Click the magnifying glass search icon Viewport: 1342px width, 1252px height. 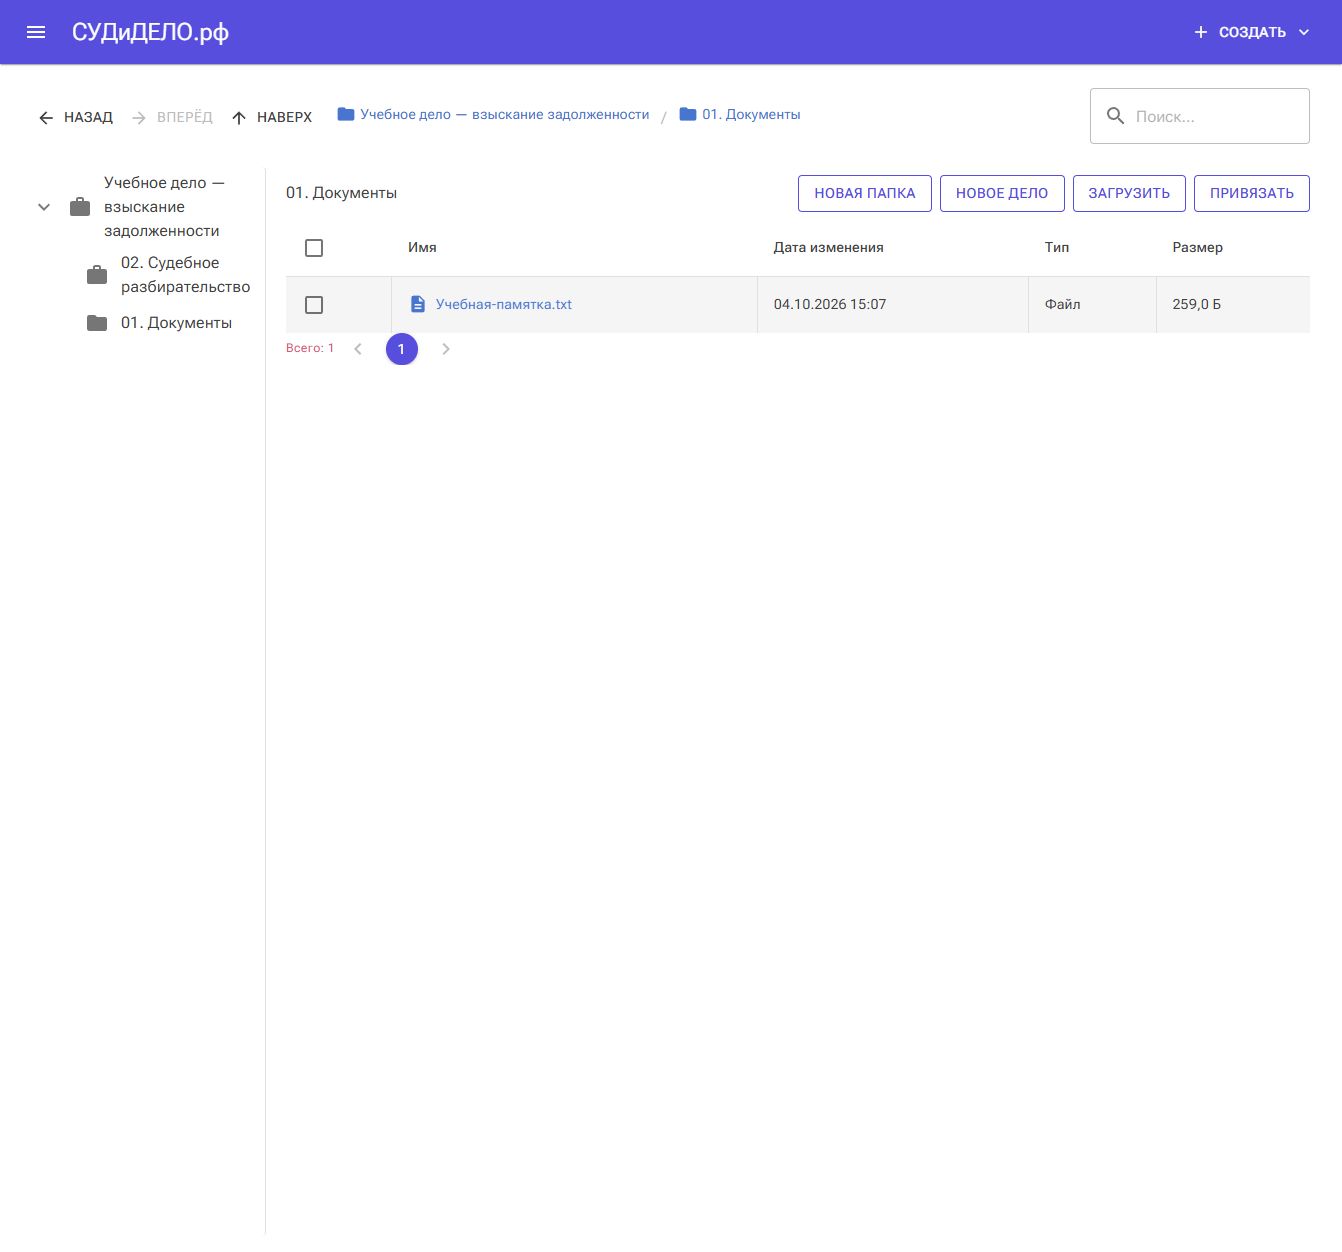[1115, 116]
